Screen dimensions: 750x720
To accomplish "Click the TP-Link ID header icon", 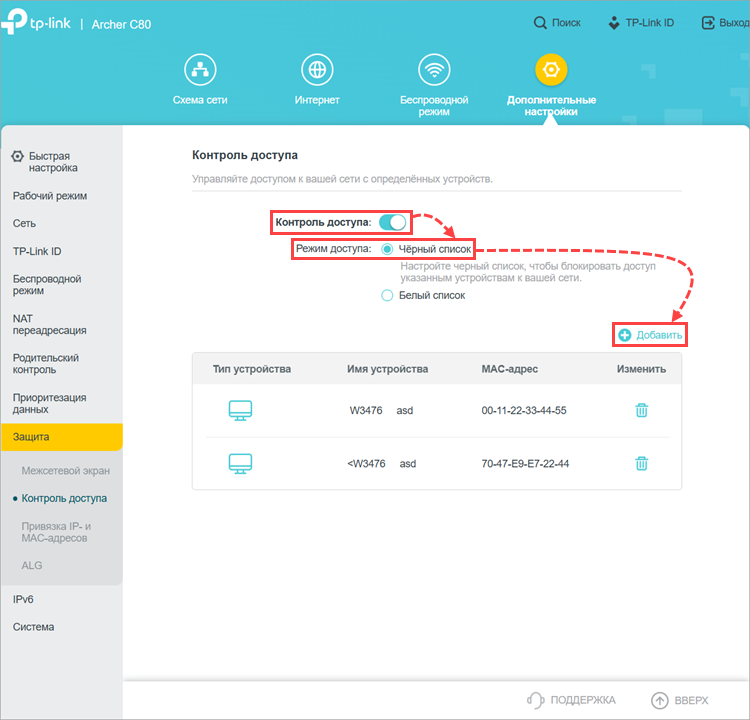I will click(x=614, y=22).
